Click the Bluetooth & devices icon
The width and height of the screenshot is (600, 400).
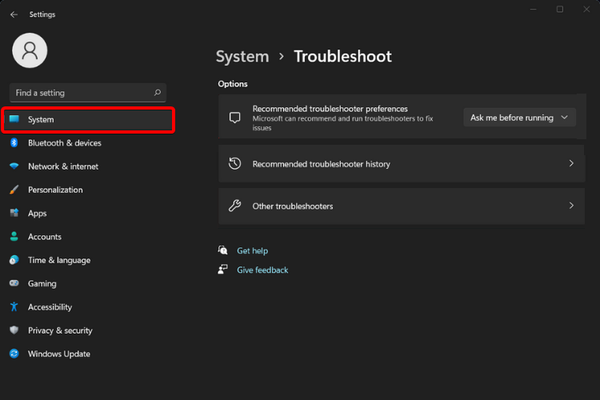coord(14,143)
